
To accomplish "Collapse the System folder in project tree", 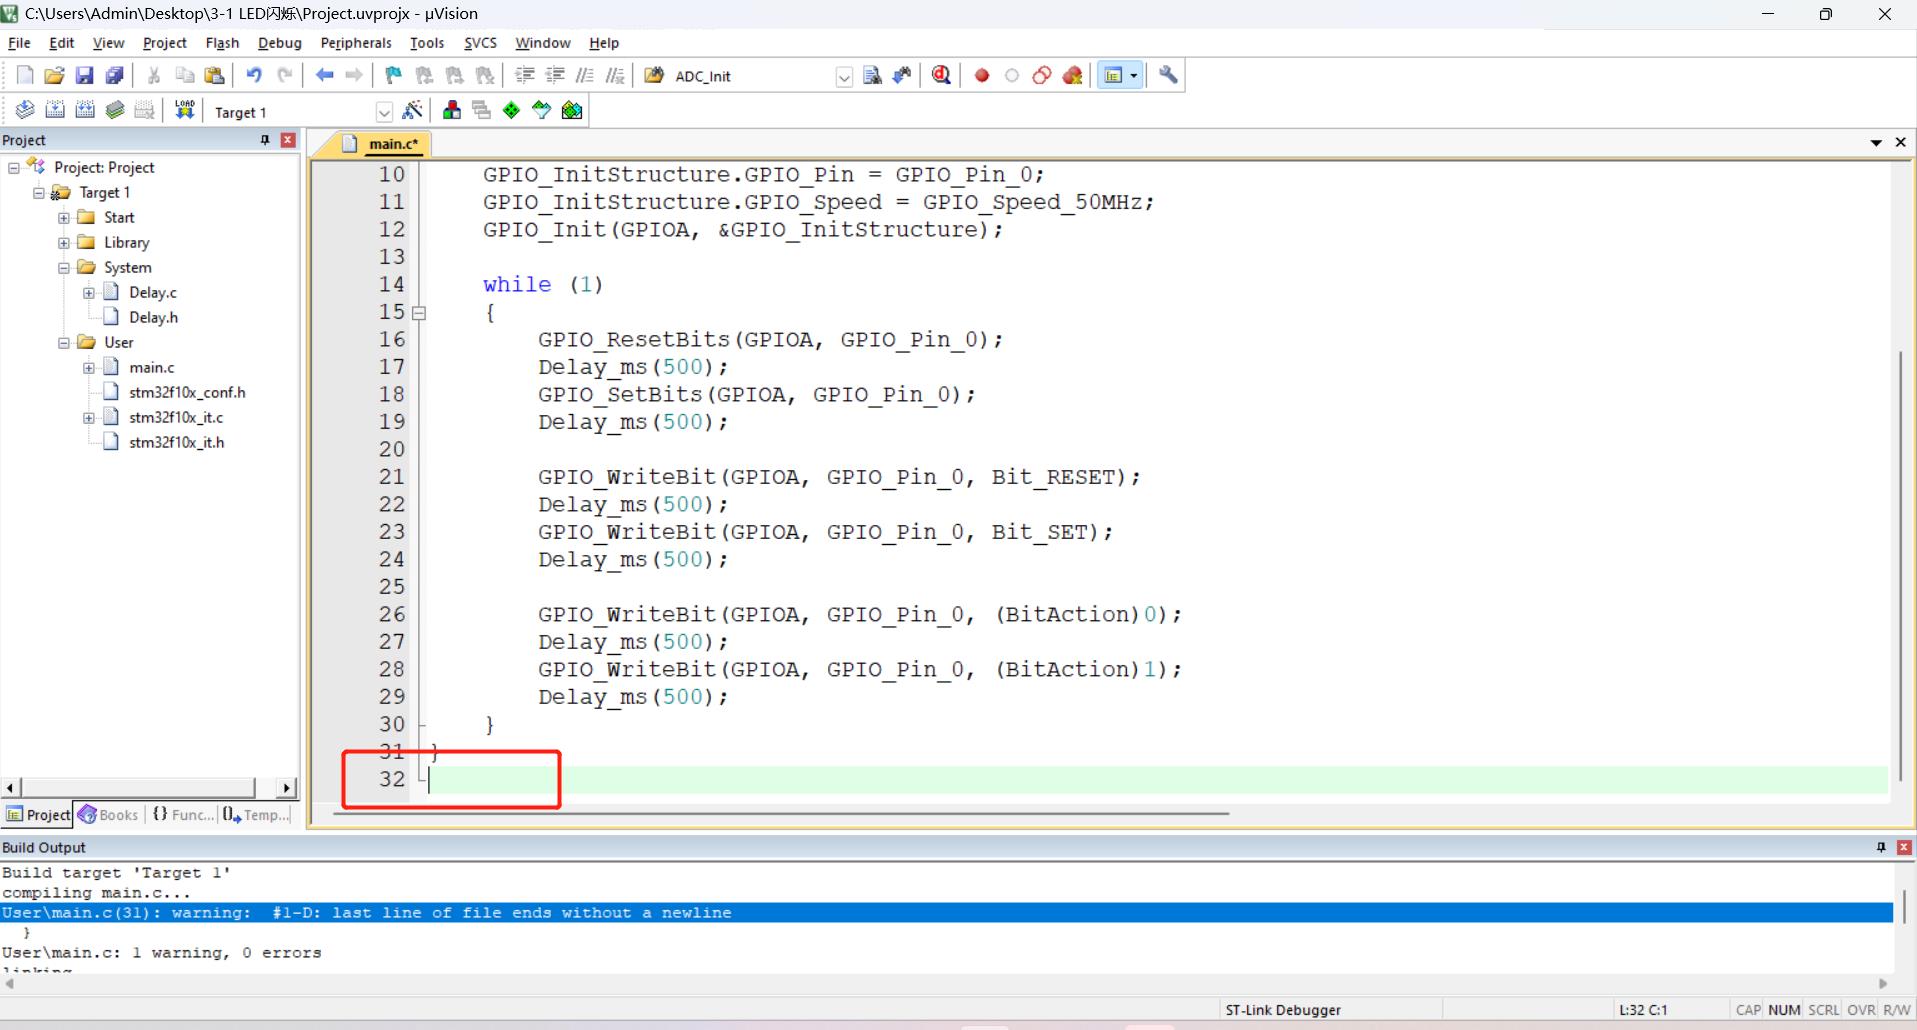I will pos(64,268).
